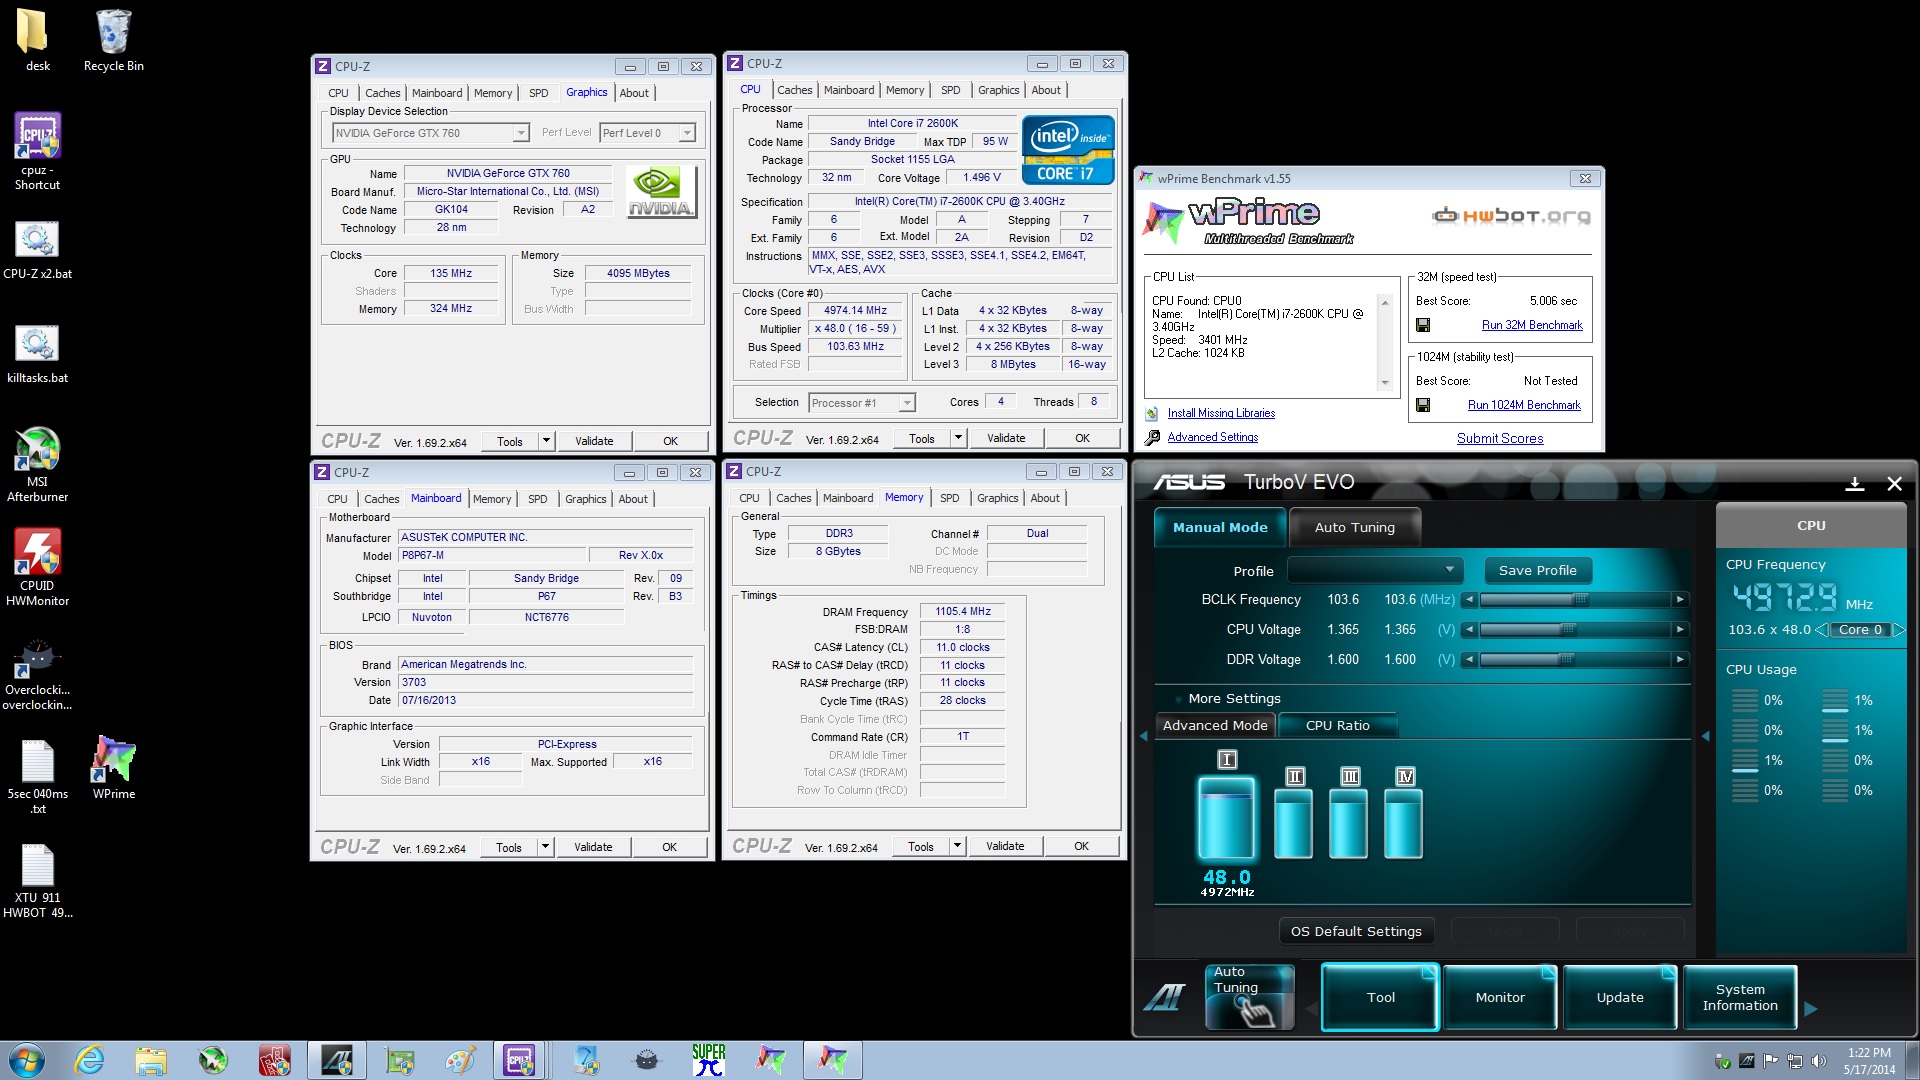Click OS Default Settings button

(1356, 931)
